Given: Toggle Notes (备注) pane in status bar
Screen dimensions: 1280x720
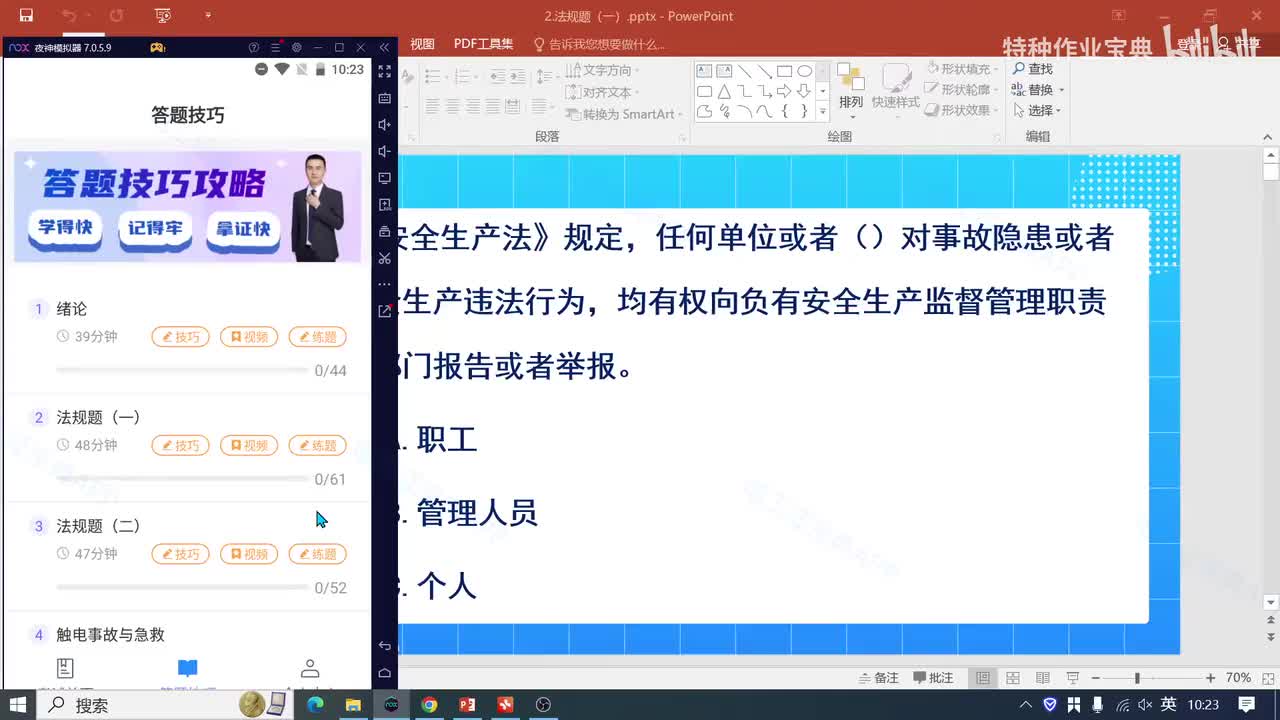Looking at the screenshot, I should pyautogui.click(x=879, y=678).
